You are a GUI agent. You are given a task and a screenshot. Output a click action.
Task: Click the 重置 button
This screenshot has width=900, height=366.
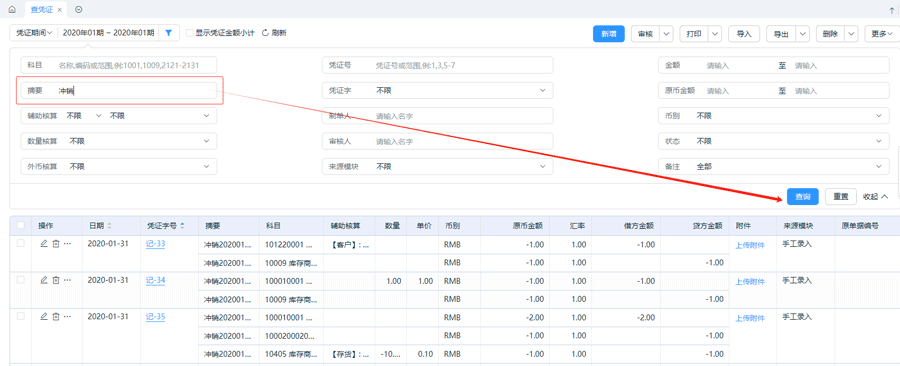[x=841, y=197]
